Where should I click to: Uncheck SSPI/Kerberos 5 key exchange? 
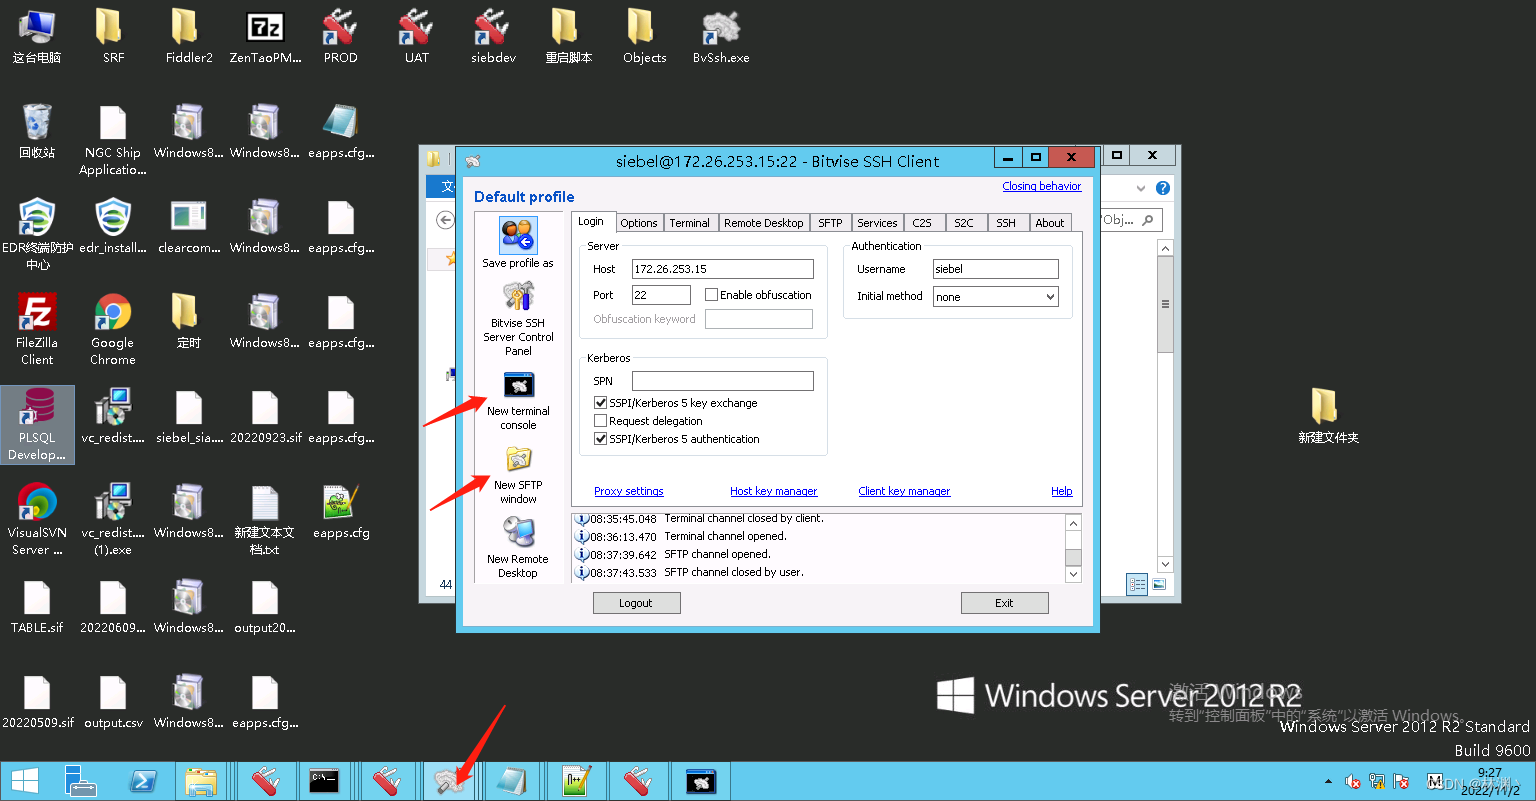600,403
